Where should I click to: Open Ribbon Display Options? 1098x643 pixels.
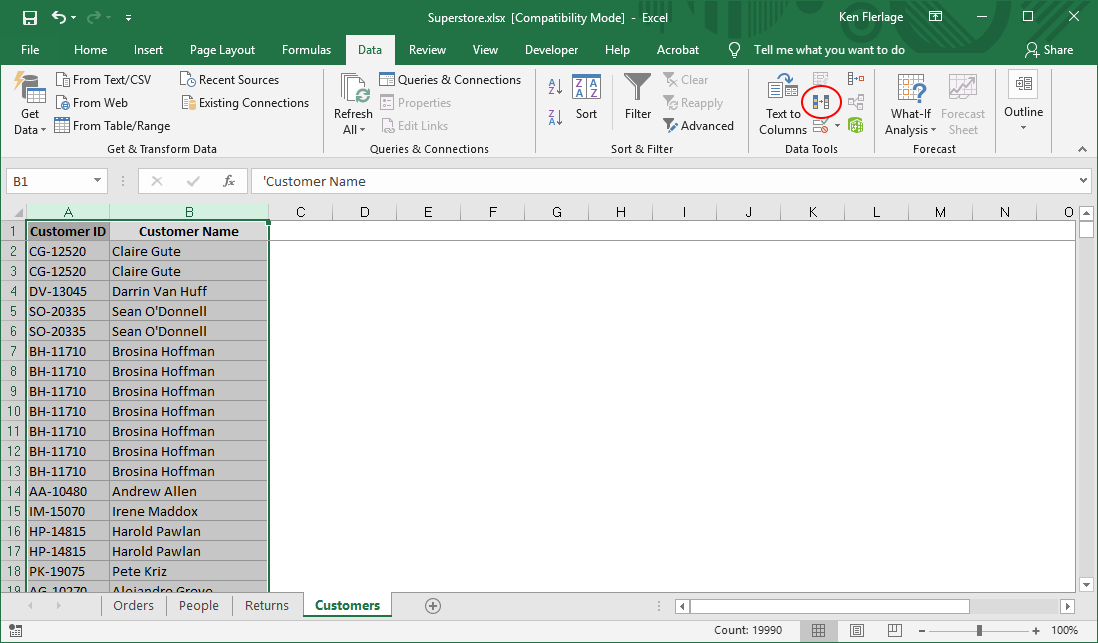(x=936, y=17)
